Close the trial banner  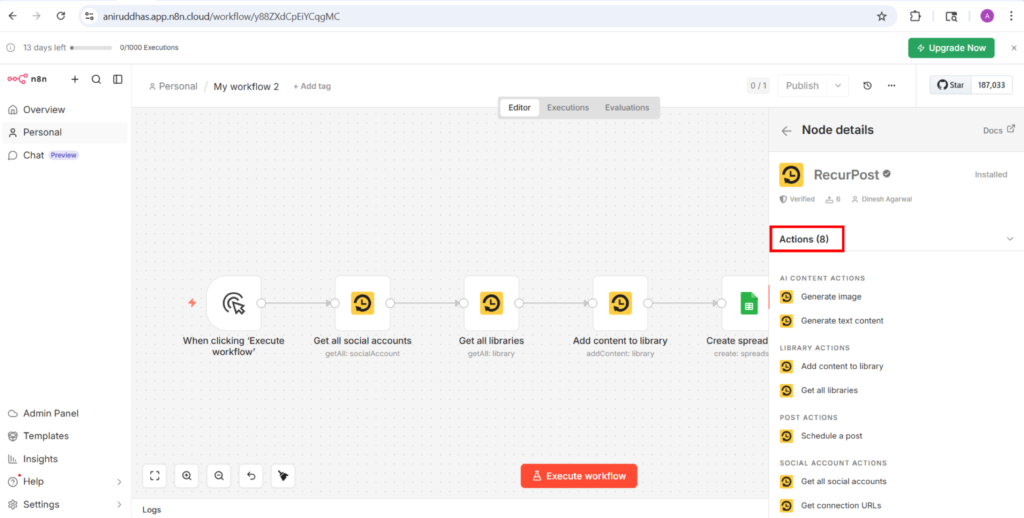click(1014, 48)
